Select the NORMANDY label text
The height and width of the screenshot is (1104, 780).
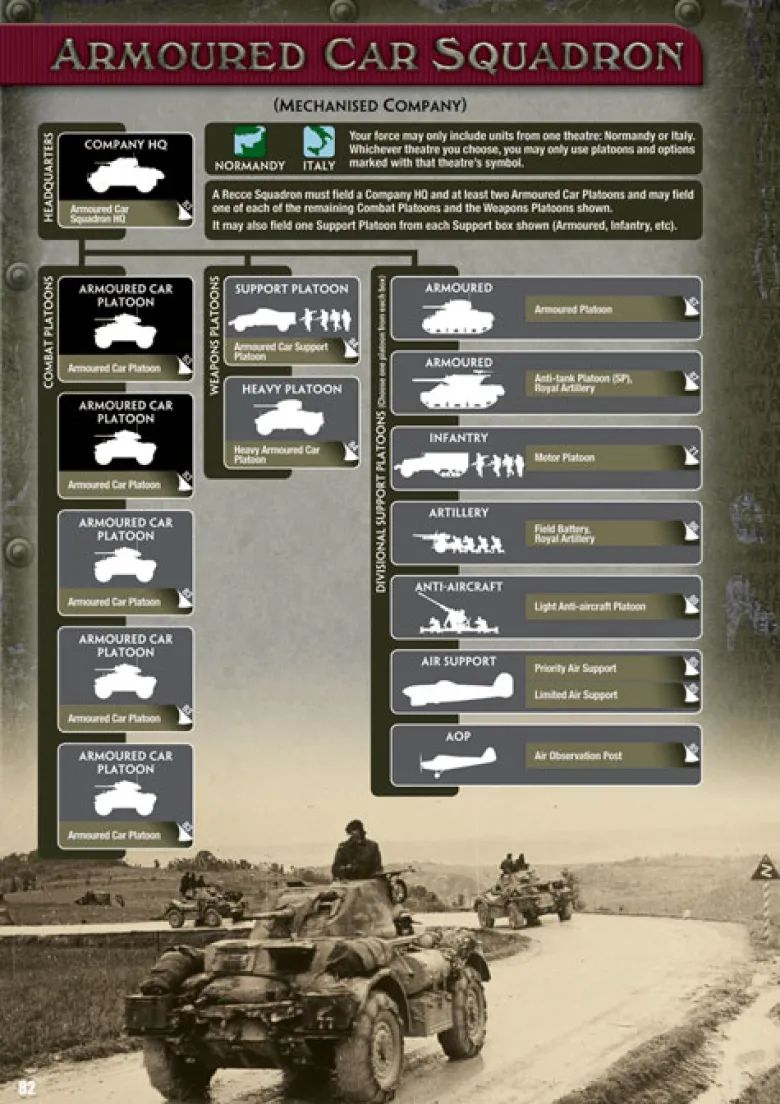point(249,165)
